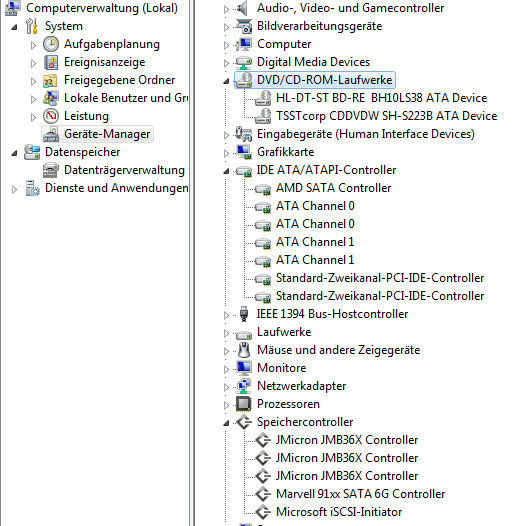Click the Monitore icon
This screenshot has height=526, width=517.
pos(244,368)
